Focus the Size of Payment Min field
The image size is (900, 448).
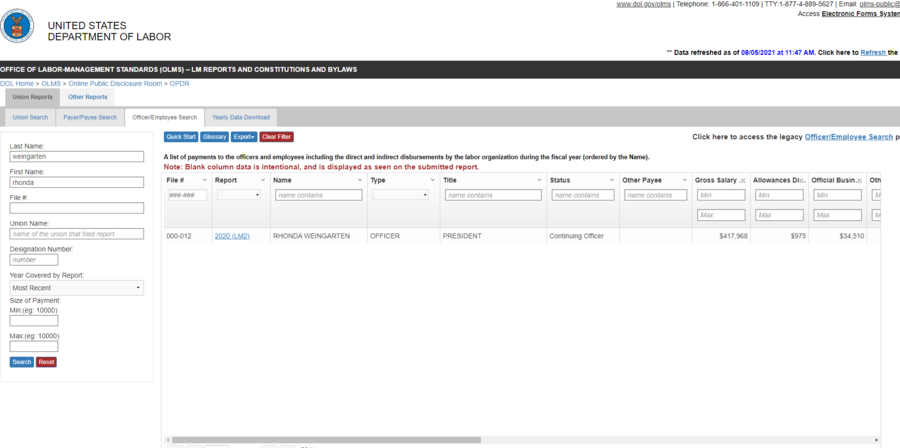[34, 321]
